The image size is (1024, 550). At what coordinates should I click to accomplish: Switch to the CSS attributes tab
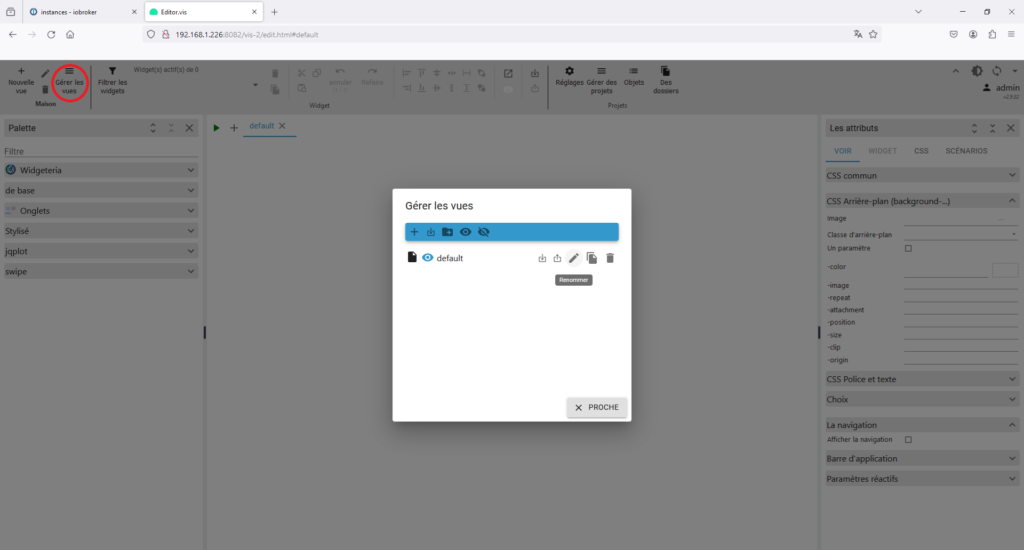tap(921, 151)
